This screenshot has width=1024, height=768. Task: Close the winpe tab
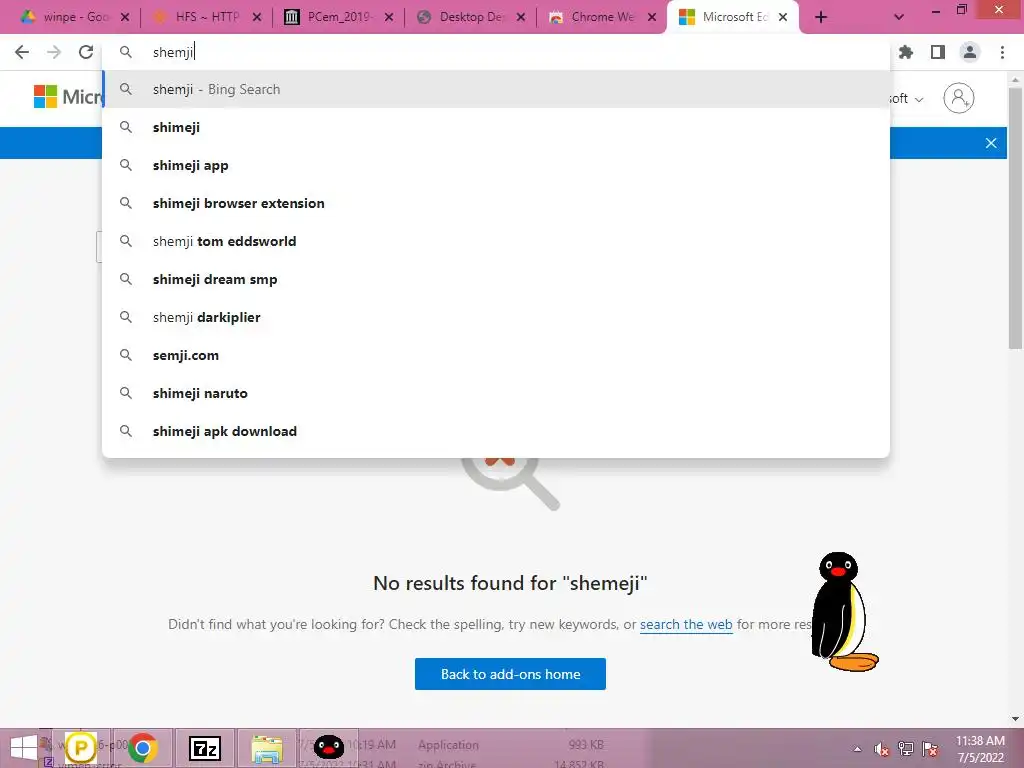tap(125, 18)
